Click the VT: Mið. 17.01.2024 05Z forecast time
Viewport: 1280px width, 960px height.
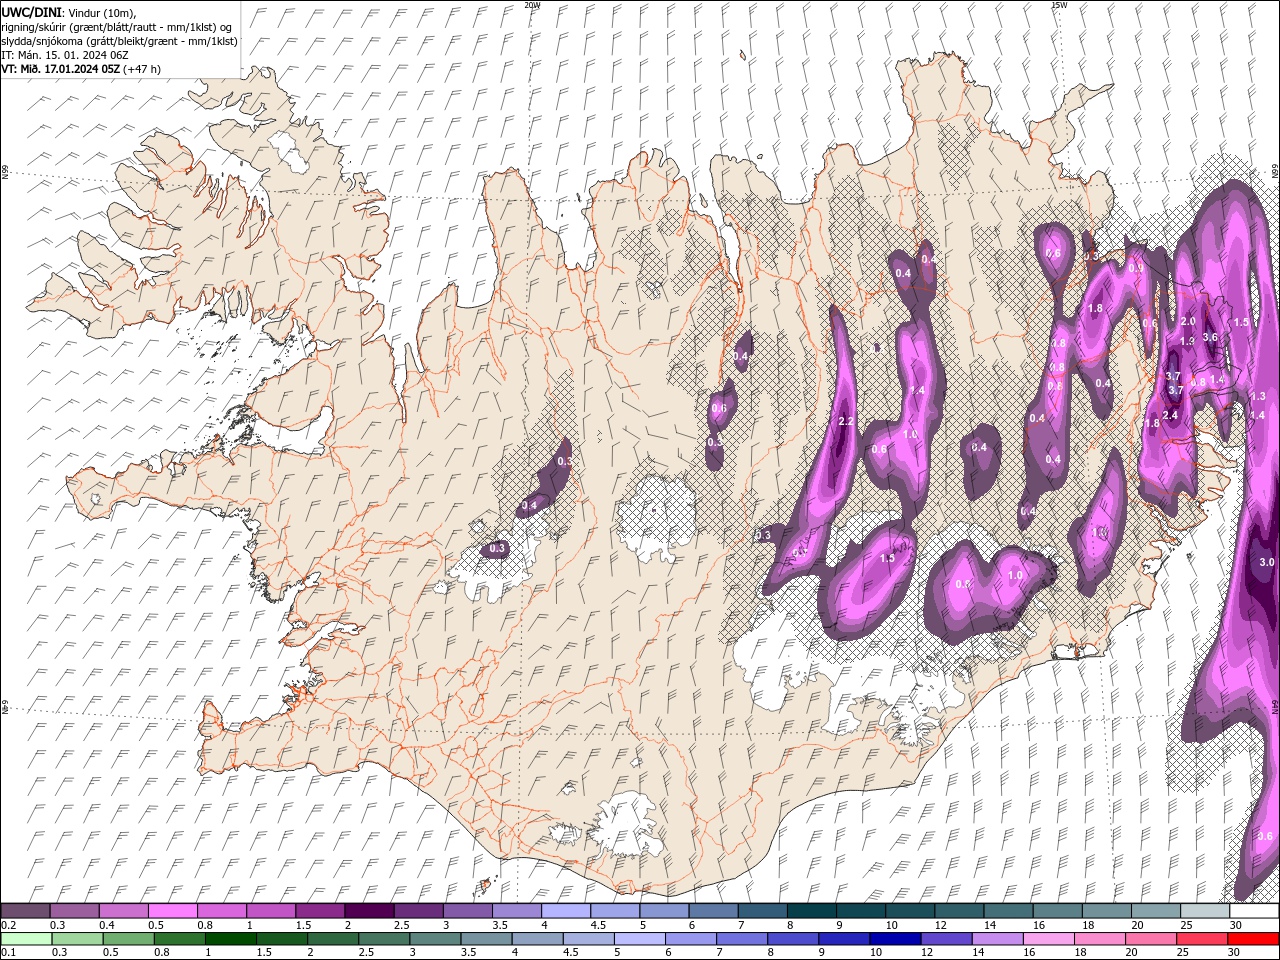pyautogui.click(x=81, y=69)
